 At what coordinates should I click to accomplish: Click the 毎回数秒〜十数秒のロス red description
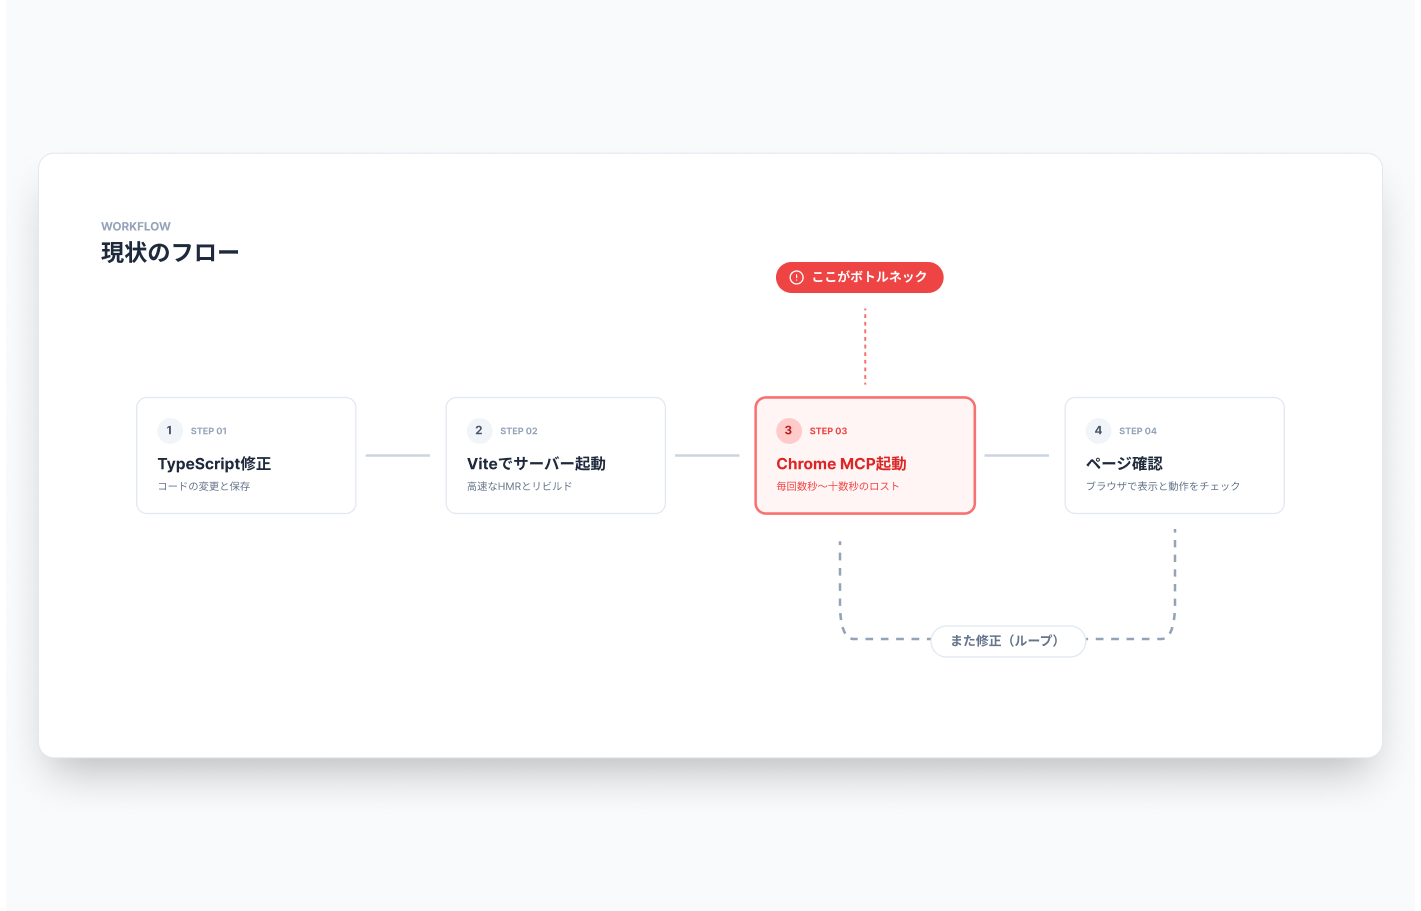(838, 487)
